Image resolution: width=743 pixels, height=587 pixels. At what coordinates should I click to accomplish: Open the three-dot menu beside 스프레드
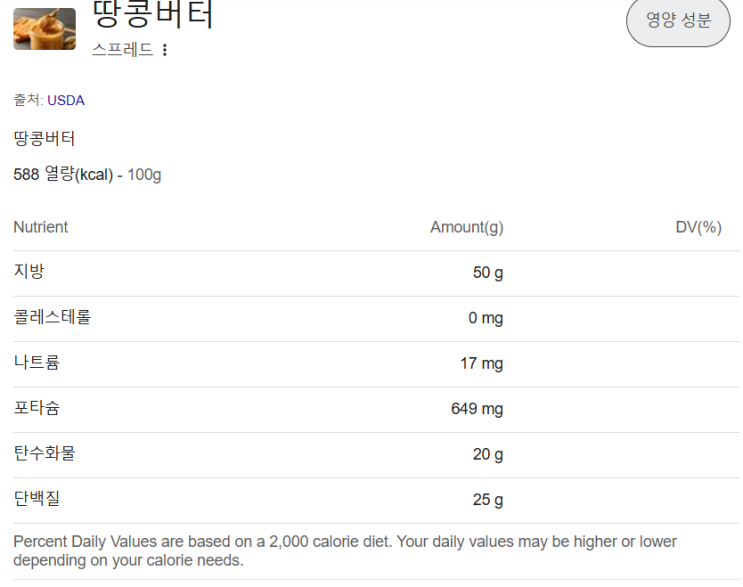[165, 50]
